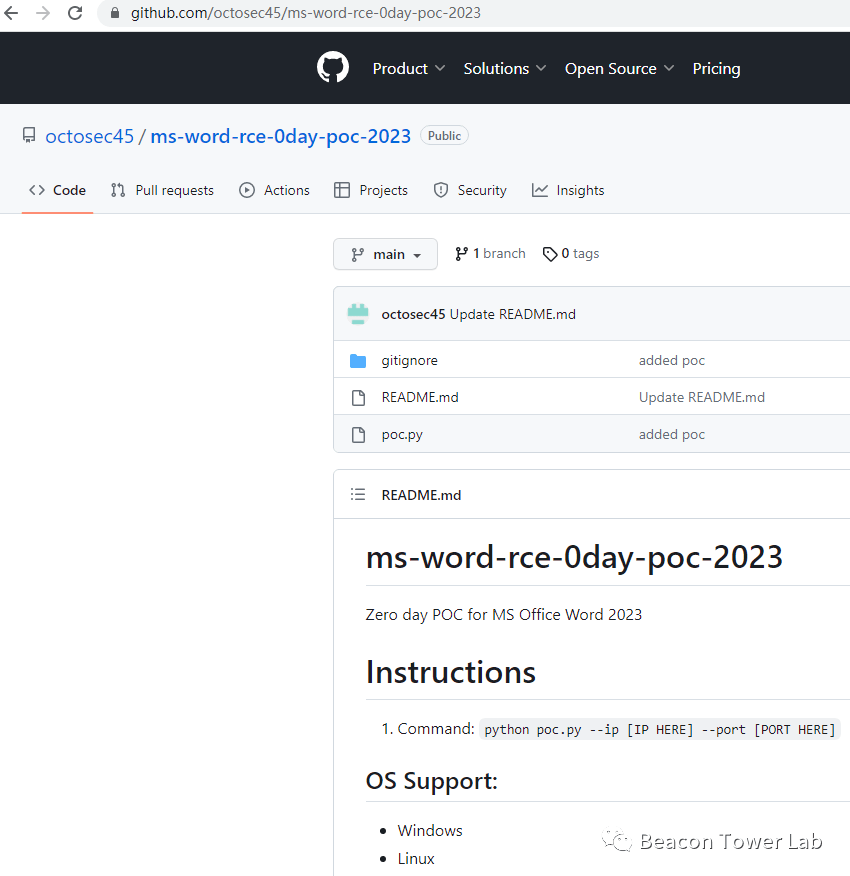Click the GitHub octocat logo
The height and width of the screenshot is (876, 850).
333,68
